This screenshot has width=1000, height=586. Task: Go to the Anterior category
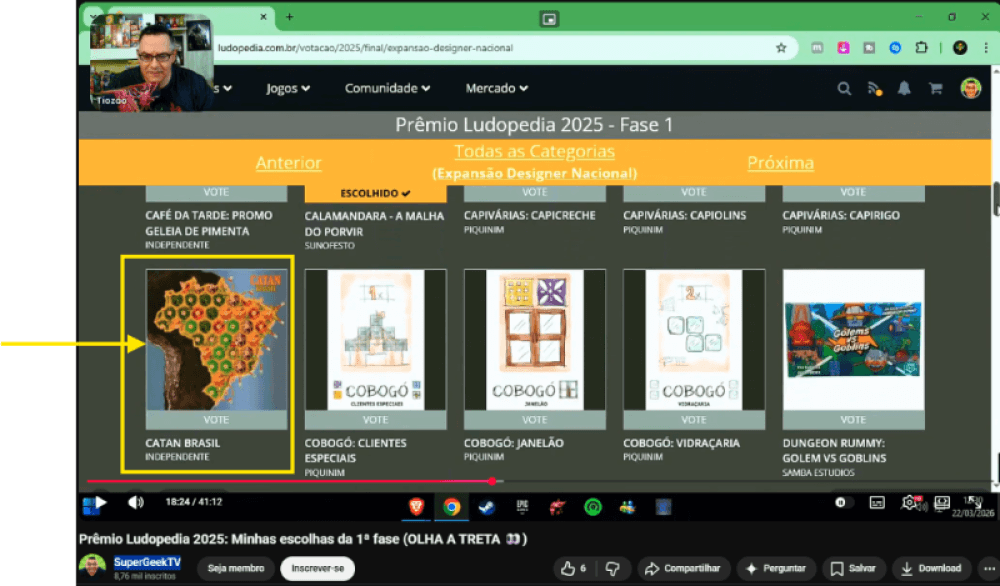pyautogui.click(x=288, y=163)
